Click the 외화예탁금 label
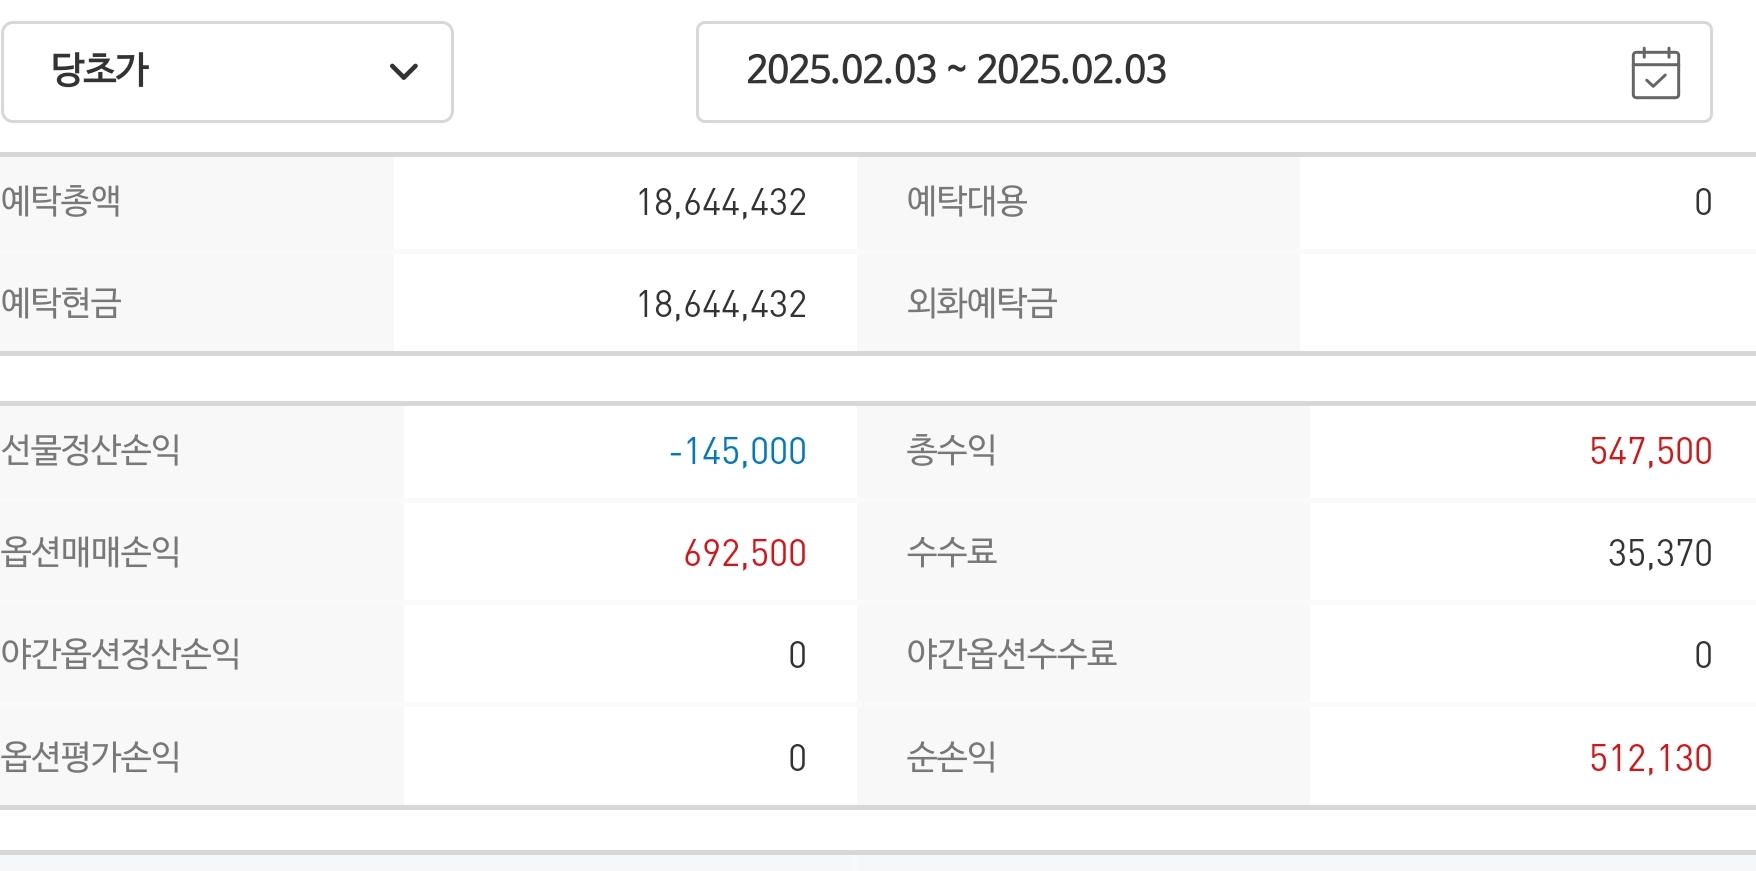The image size is (1756, 871). click(x=981, y=303)
